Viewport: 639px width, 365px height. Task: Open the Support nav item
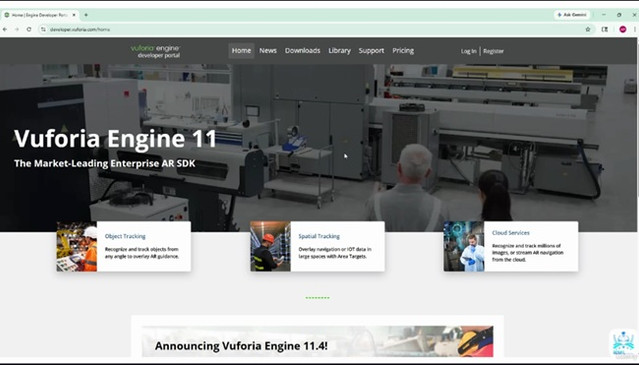pyautogui.click(x=371, y=51)
